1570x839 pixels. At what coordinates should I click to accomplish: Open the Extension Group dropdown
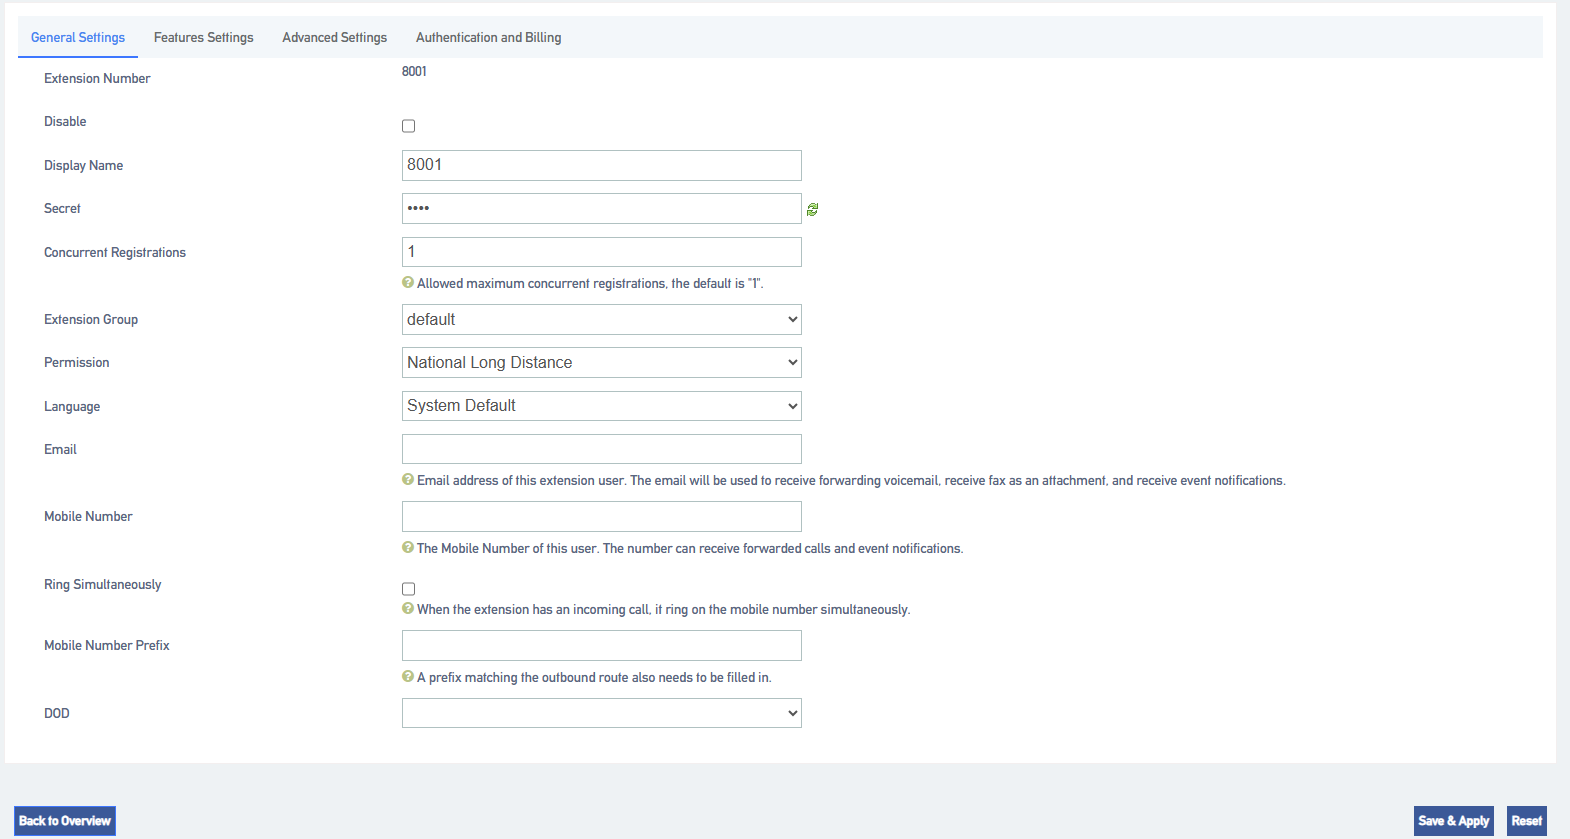click(602, 320)
